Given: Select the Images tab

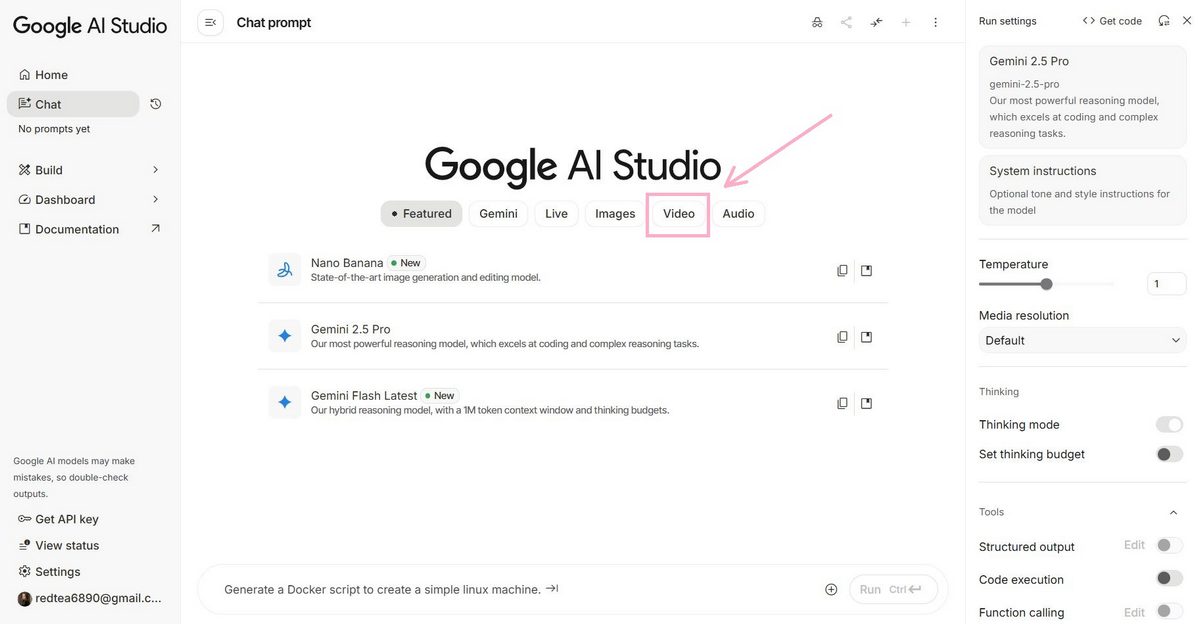Looking at the screenshot, I should point(615,214).
